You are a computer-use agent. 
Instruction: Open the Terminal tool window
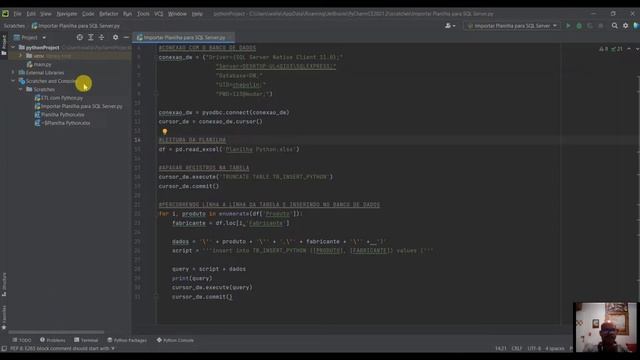click(86, 340)
